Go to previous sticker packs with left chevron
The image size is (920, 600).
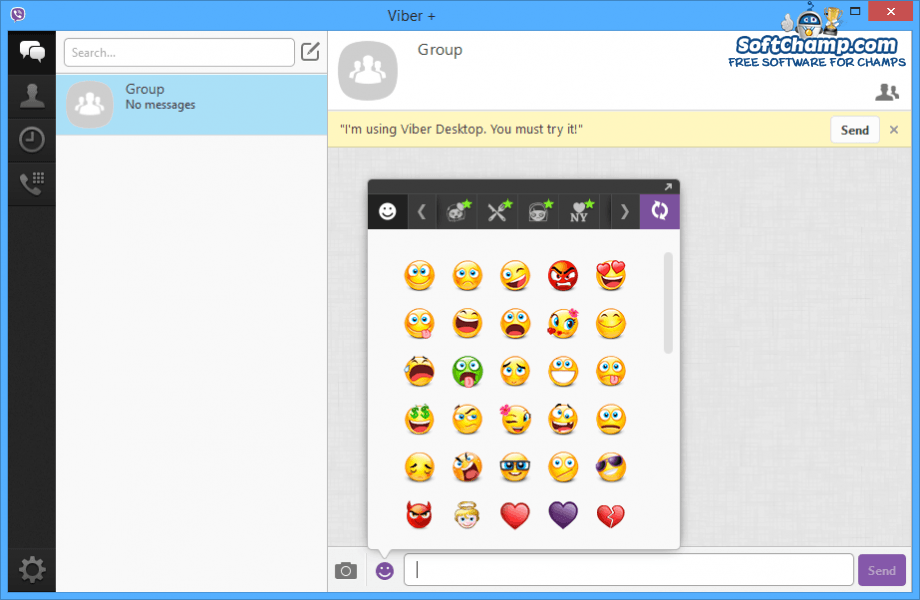[x=421, y=211]
